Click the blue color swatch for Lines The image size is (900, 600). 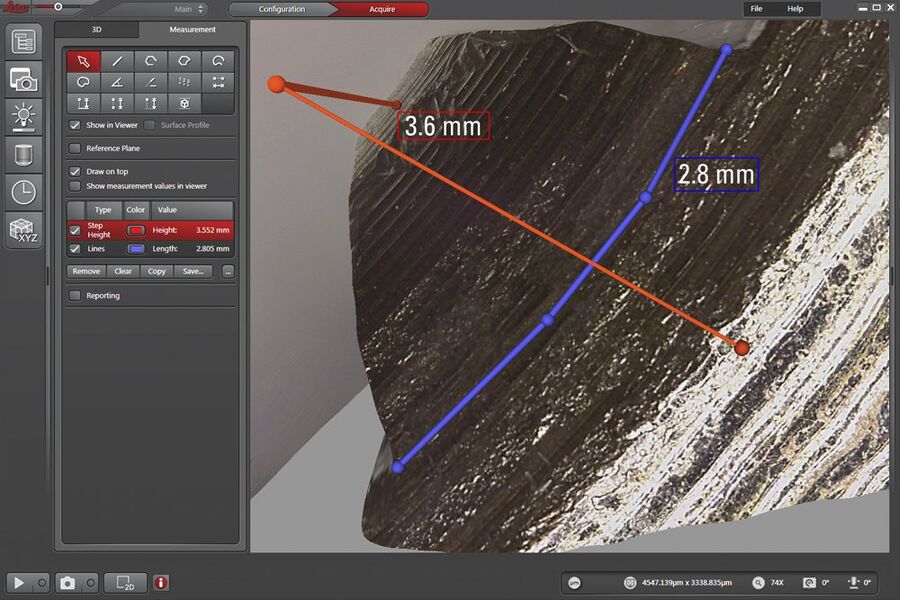(x=136, y=249)
